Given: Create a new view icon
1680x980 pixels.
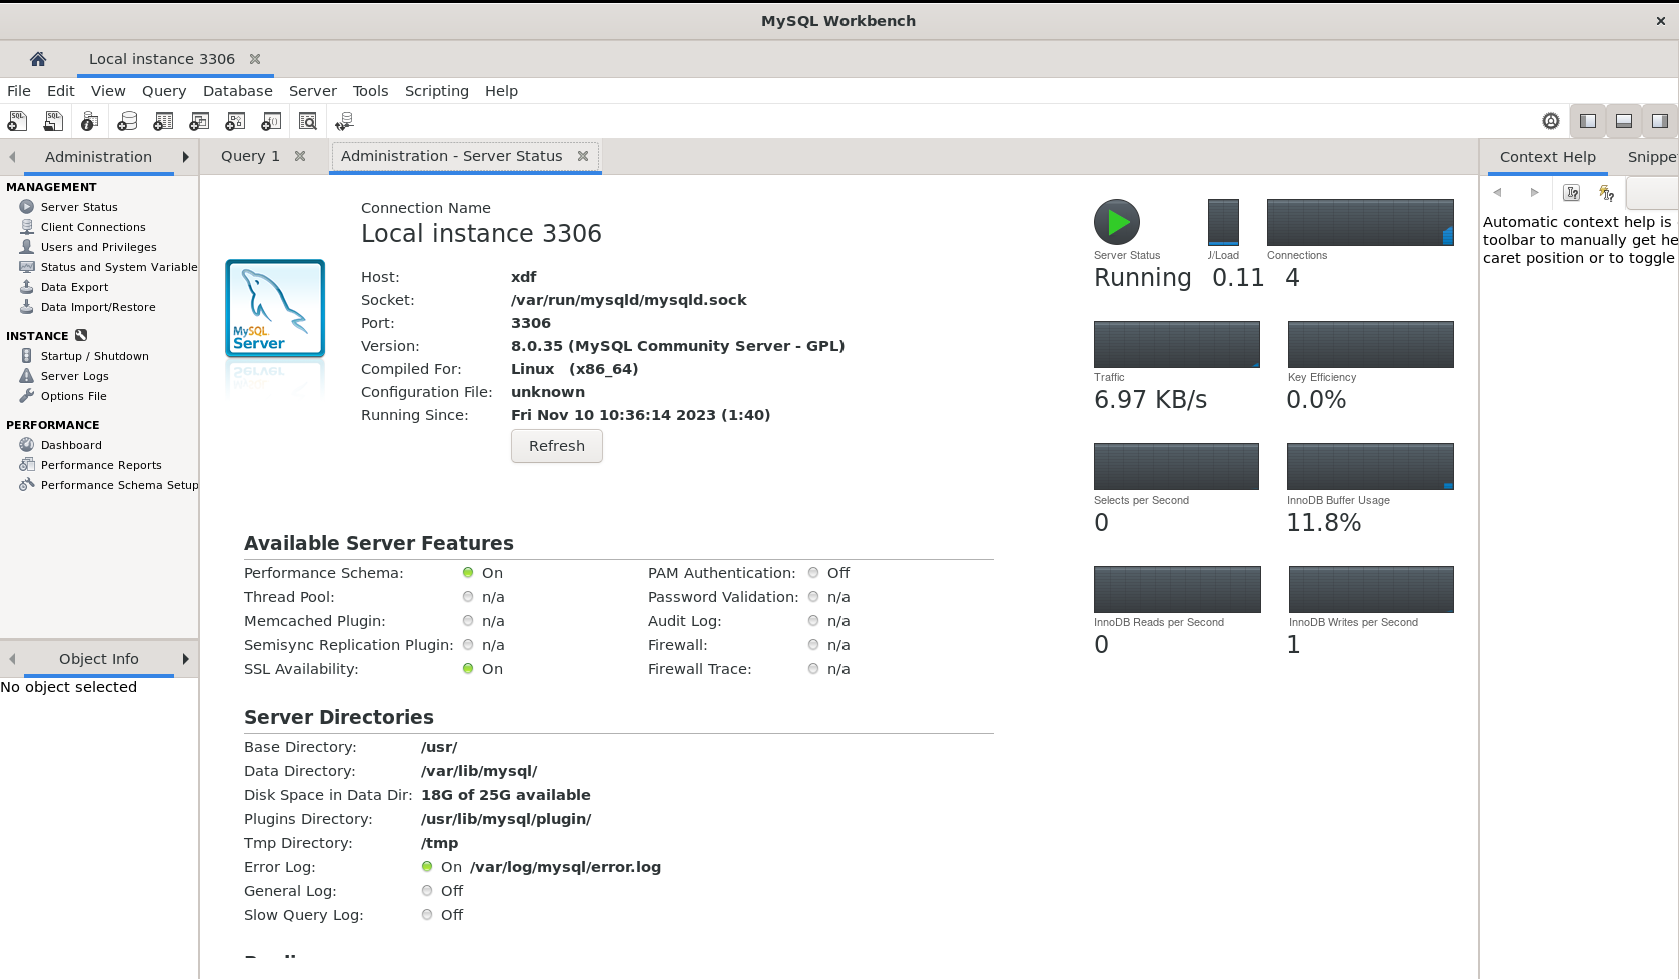Looking at the screenshot, I should 199,121.
